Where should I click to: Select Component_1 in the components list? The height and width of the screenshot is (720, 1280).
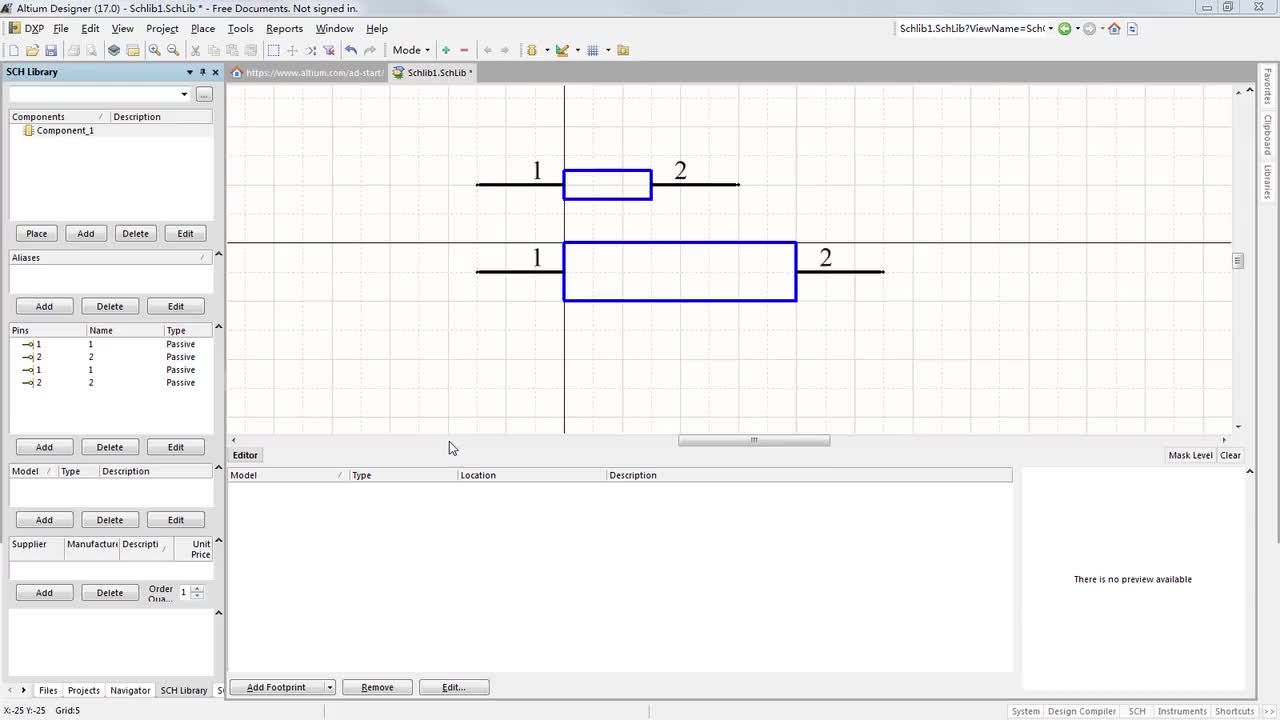pos(65,131)
